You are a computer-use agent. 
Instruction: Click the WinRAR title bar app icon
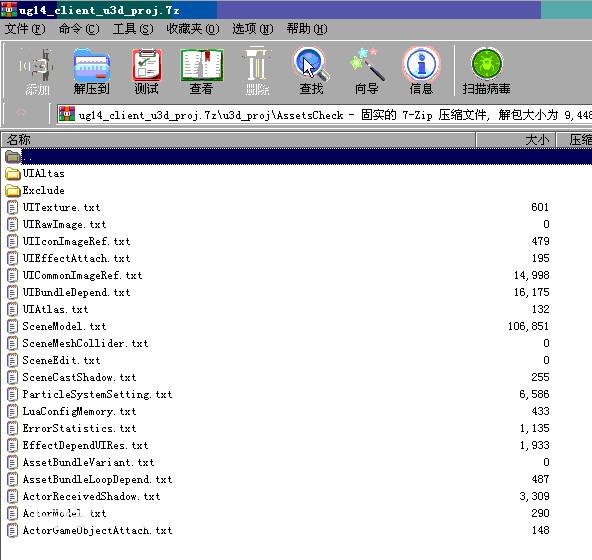[x=8, y=10]
